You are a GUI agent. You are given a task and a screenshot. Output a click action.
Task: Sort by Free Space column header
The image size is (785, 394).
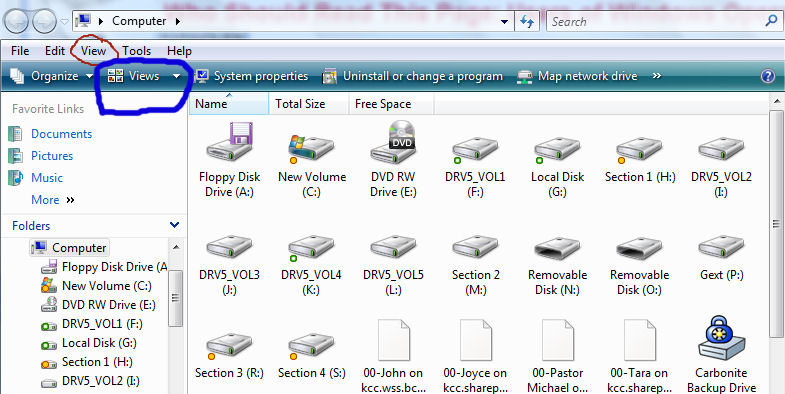pyautogui.click(x=391, y=104)
